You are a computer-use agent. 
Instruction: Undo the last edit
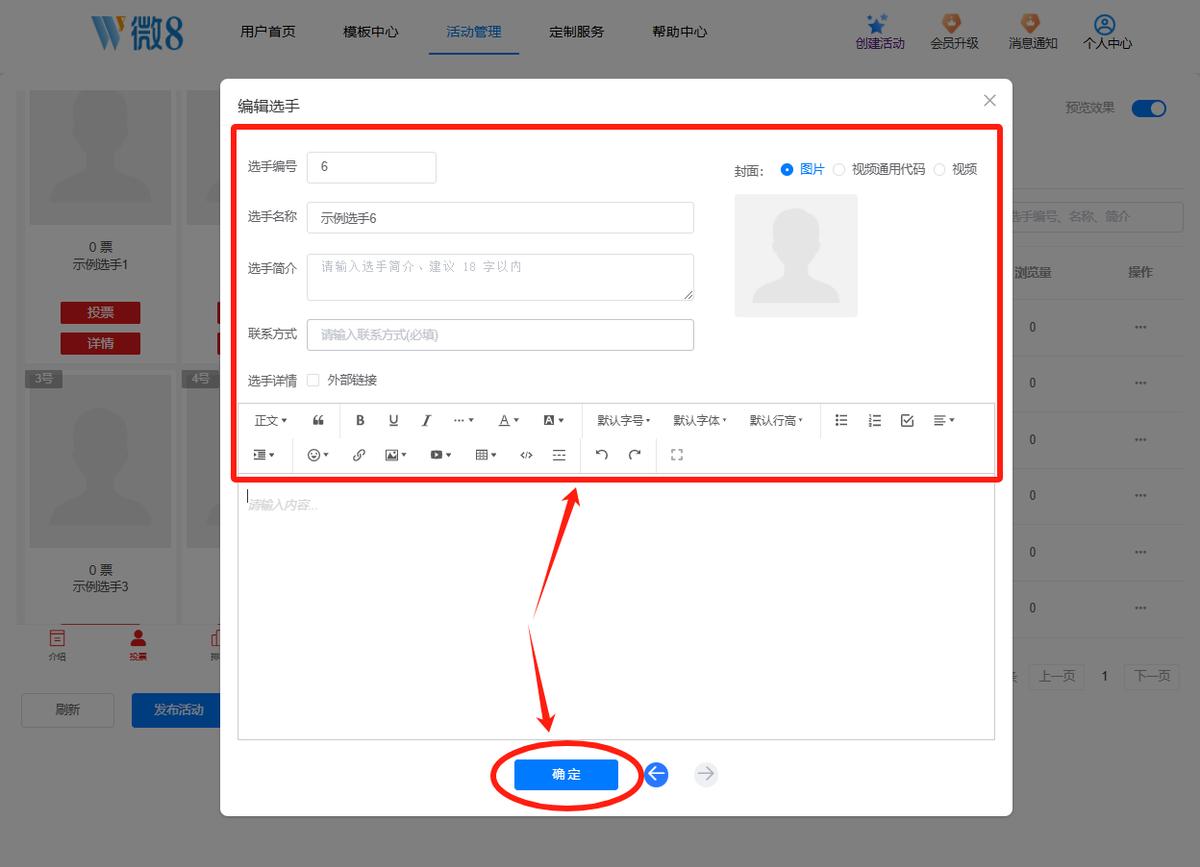[x=601, y=455]
